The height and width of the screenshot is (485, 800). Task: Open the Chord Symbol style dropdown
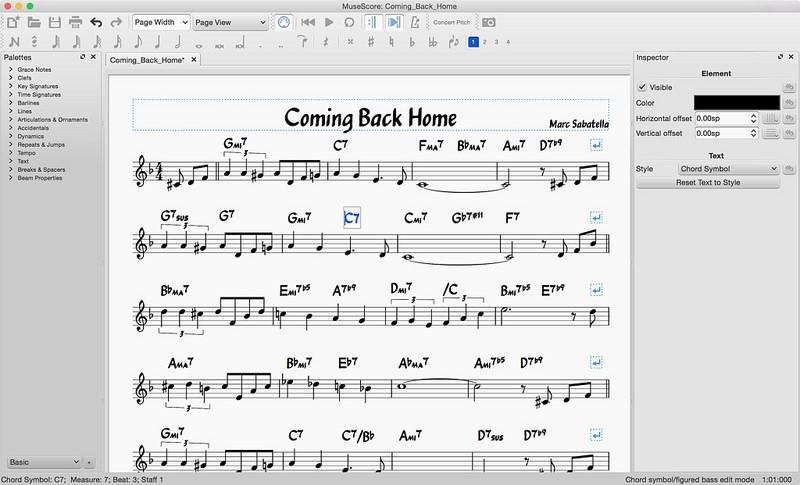coord(728,169)
